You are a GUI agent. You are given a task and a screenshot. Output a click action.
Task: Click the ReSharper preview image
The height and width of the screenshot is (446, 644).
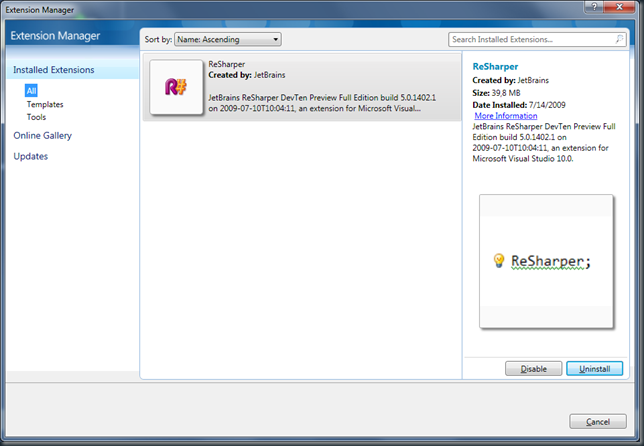546,261
